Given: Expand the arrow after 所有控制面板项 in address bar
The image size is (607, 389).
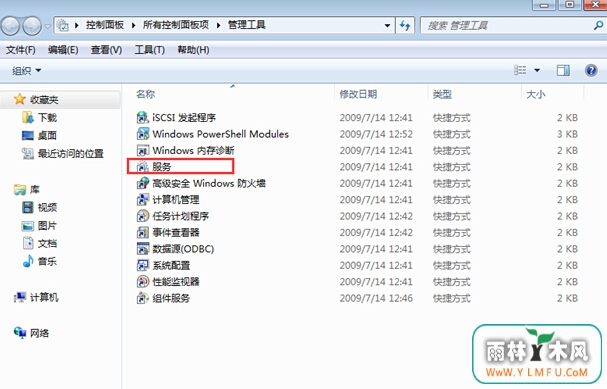Looking at the screenshot, I should [218, 26].
